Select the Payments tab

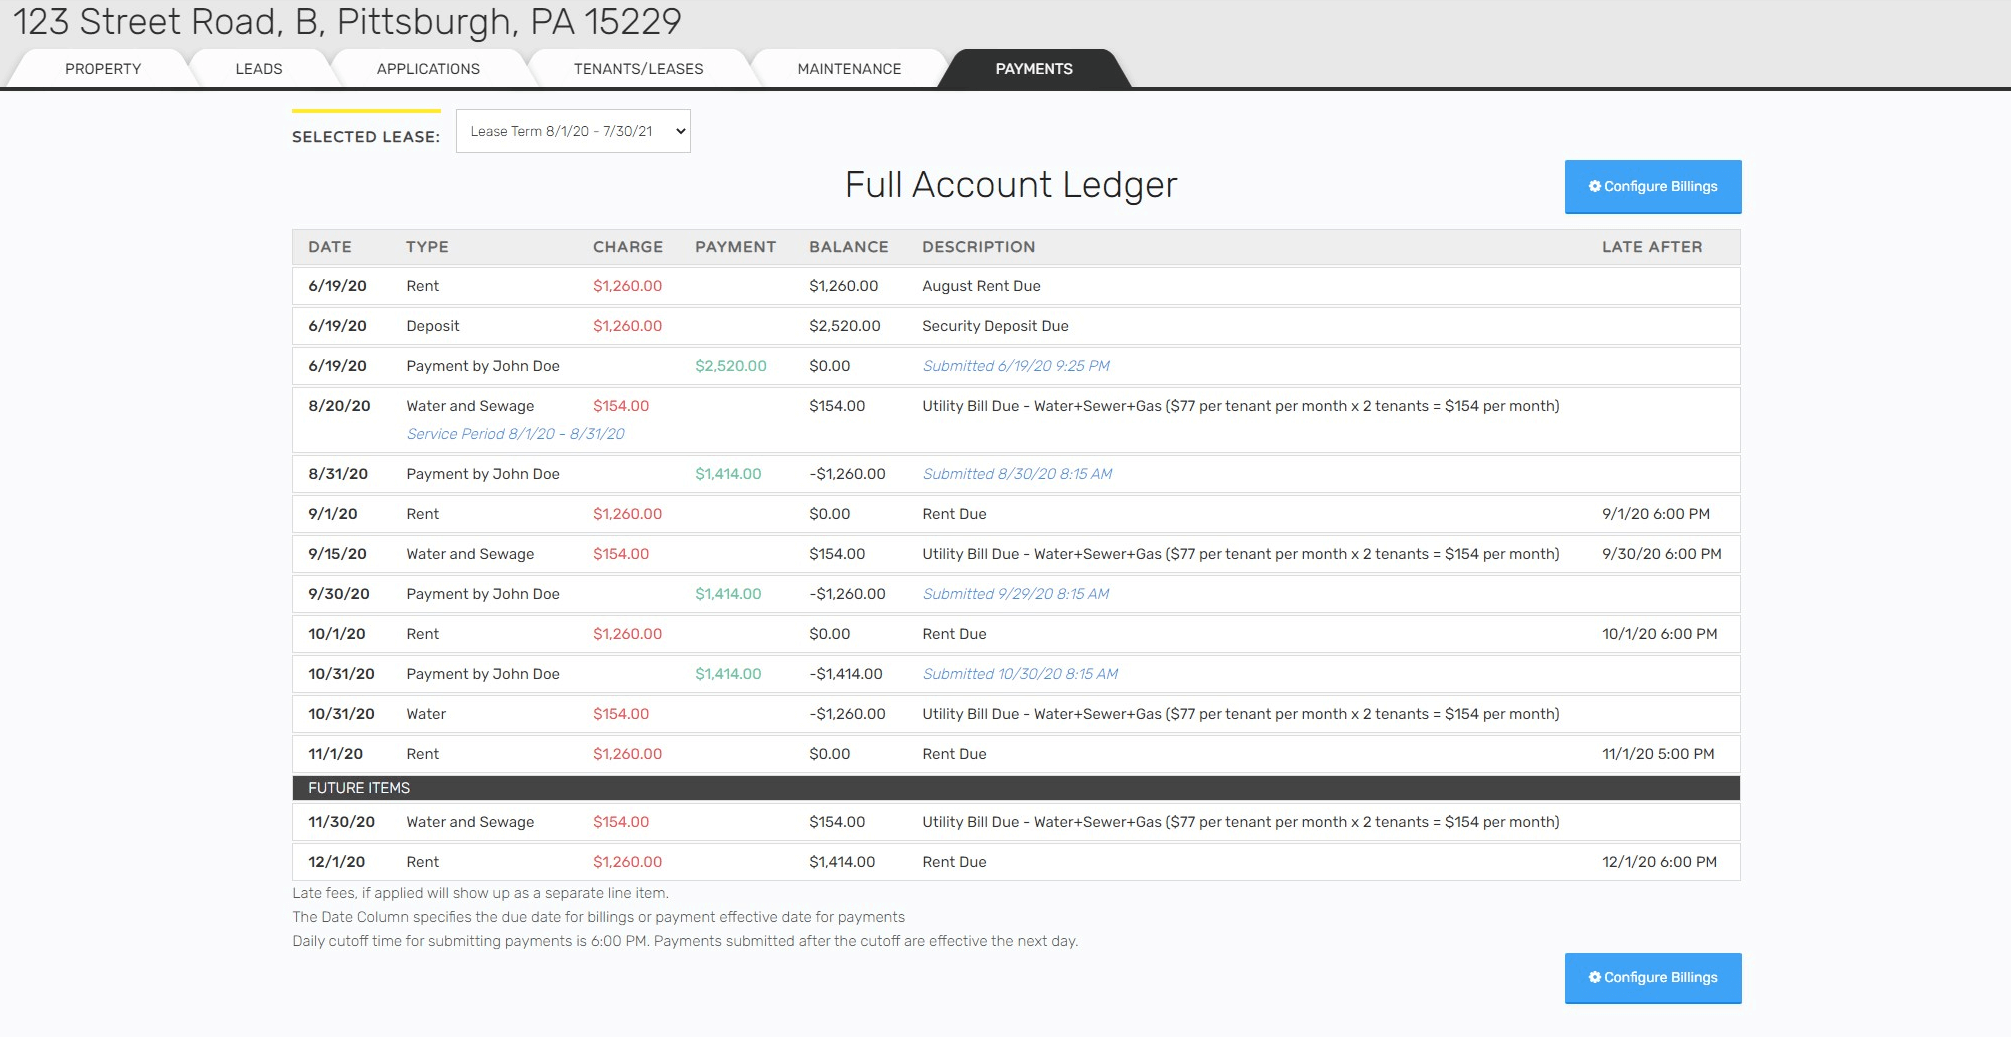coord(1033,68)
